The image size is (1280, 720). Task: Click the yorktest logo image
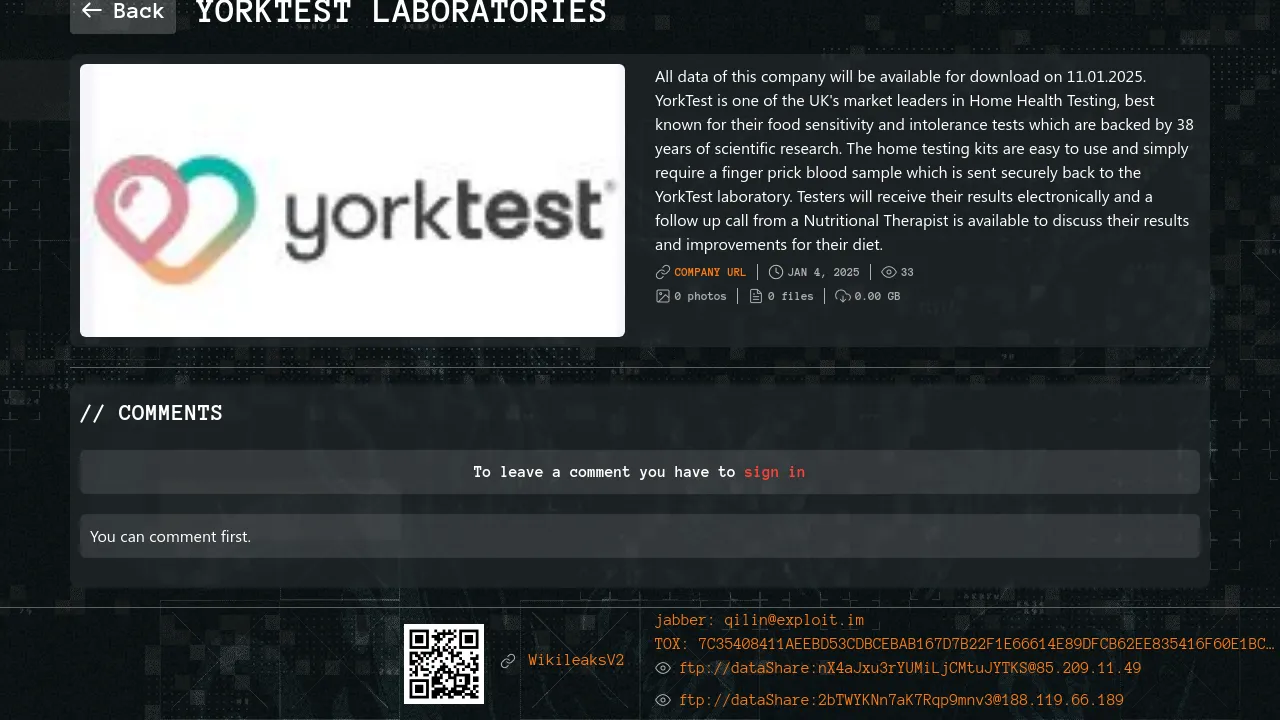pyautogui.click(x=352, y=200)
